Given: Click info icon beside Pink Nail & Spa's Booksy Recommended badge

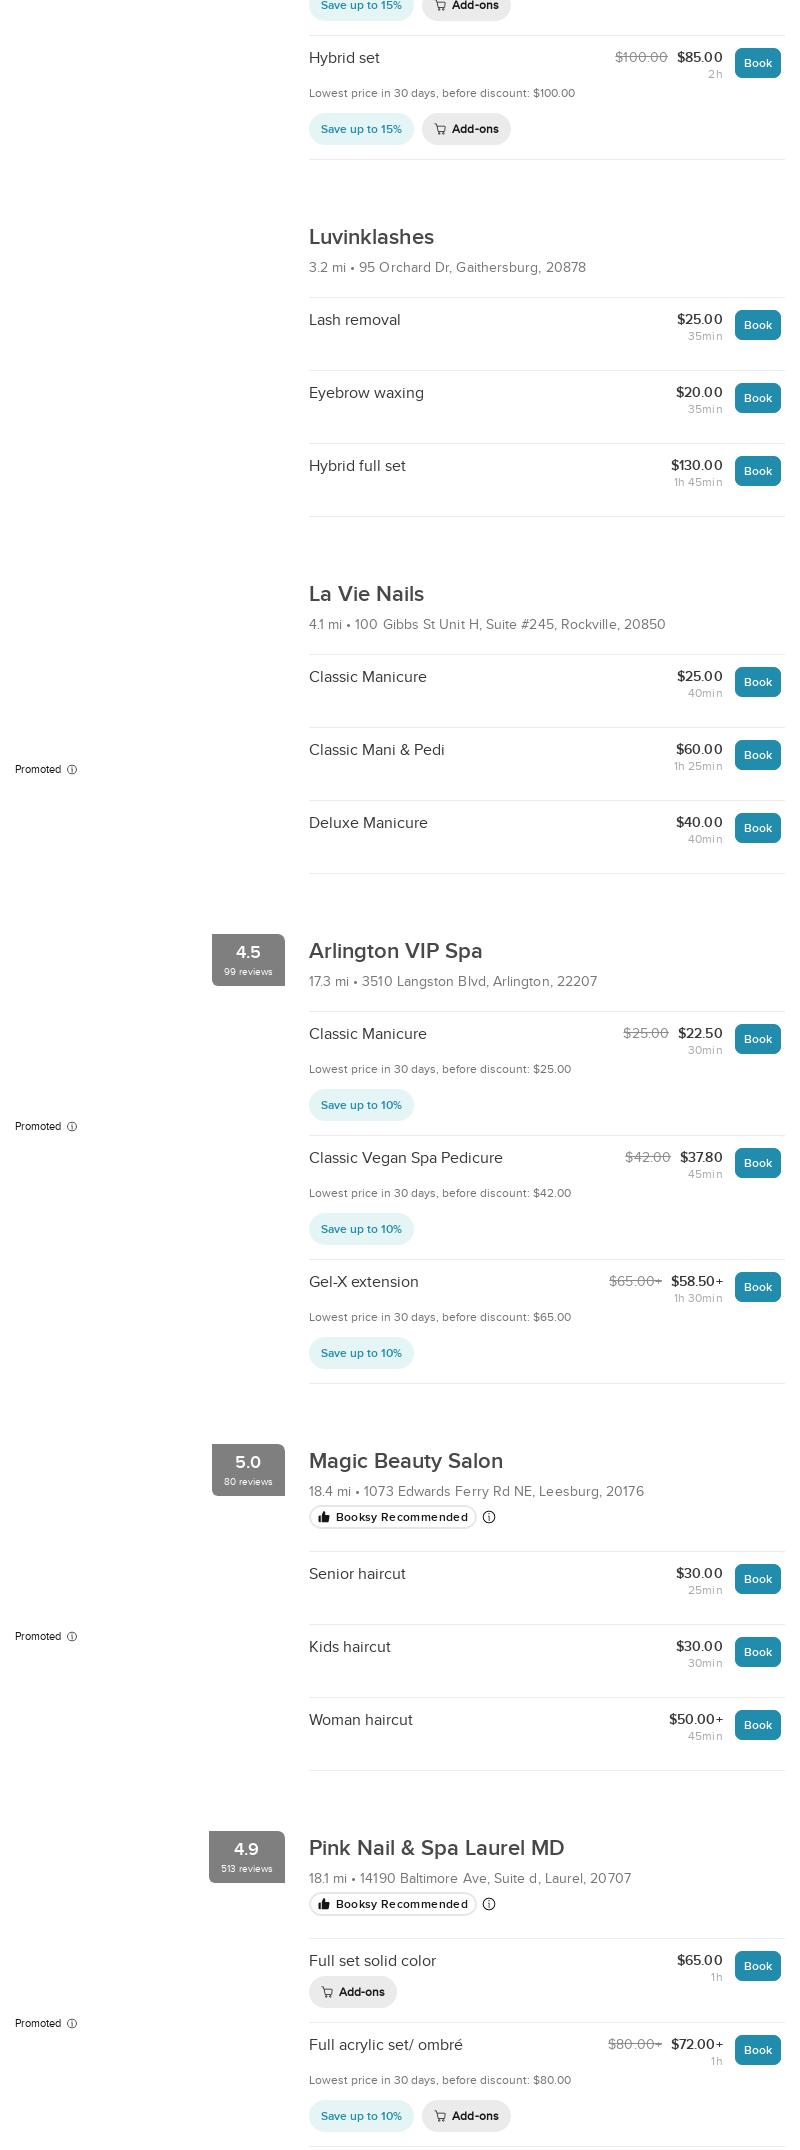Looking at the screenshot, I should tap(489, 1904).
